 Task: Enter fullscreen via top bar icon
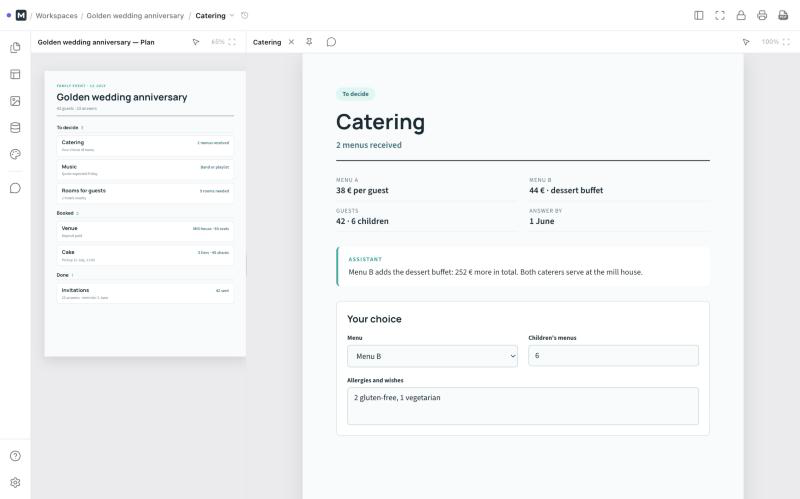click(720, 15)
